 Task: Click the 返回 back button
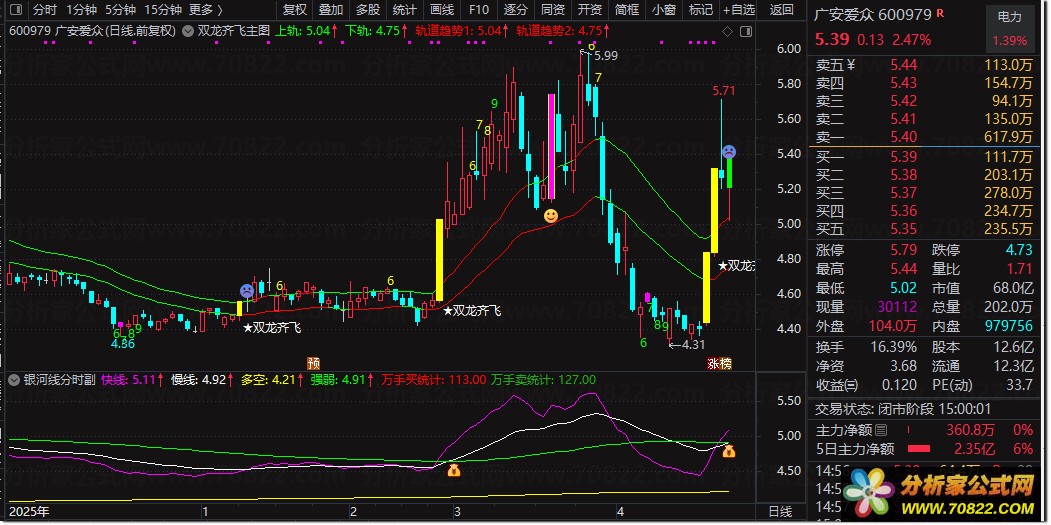[782, 9]
